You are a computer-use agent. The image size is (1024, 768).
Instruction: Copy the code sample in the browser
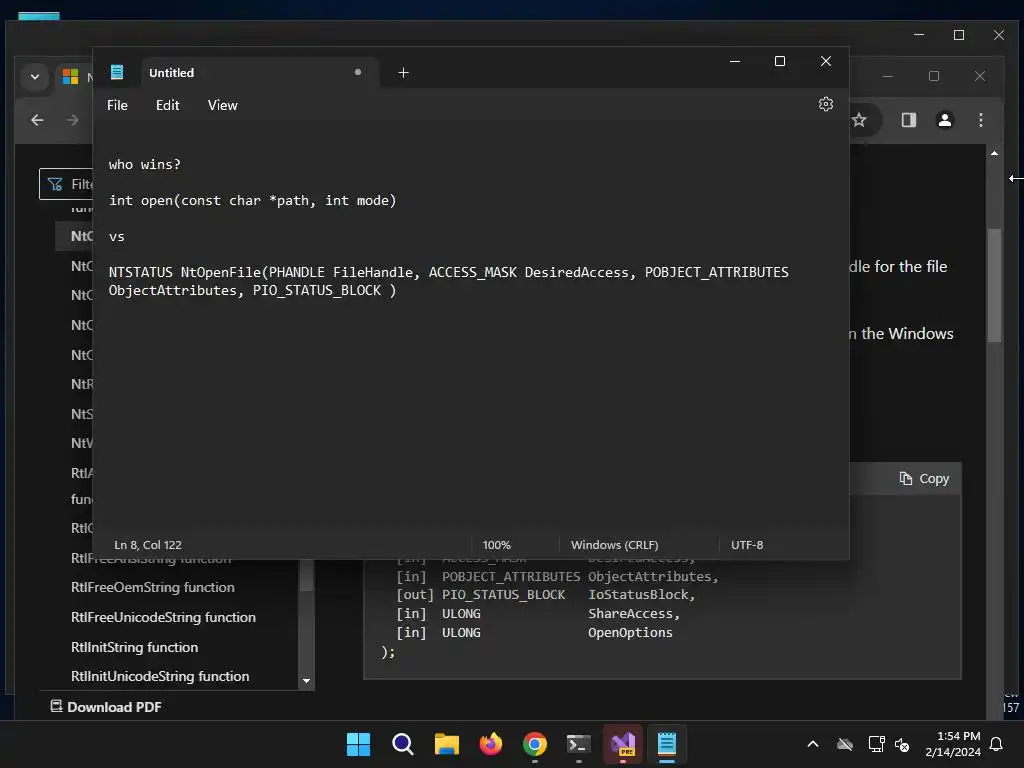pos(924,479)
